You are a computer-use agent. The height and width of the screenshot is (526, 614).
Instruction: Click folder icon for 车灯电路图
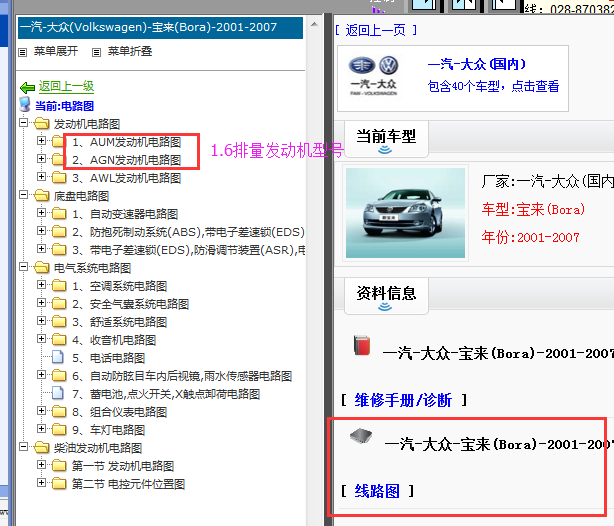(59, 429)
